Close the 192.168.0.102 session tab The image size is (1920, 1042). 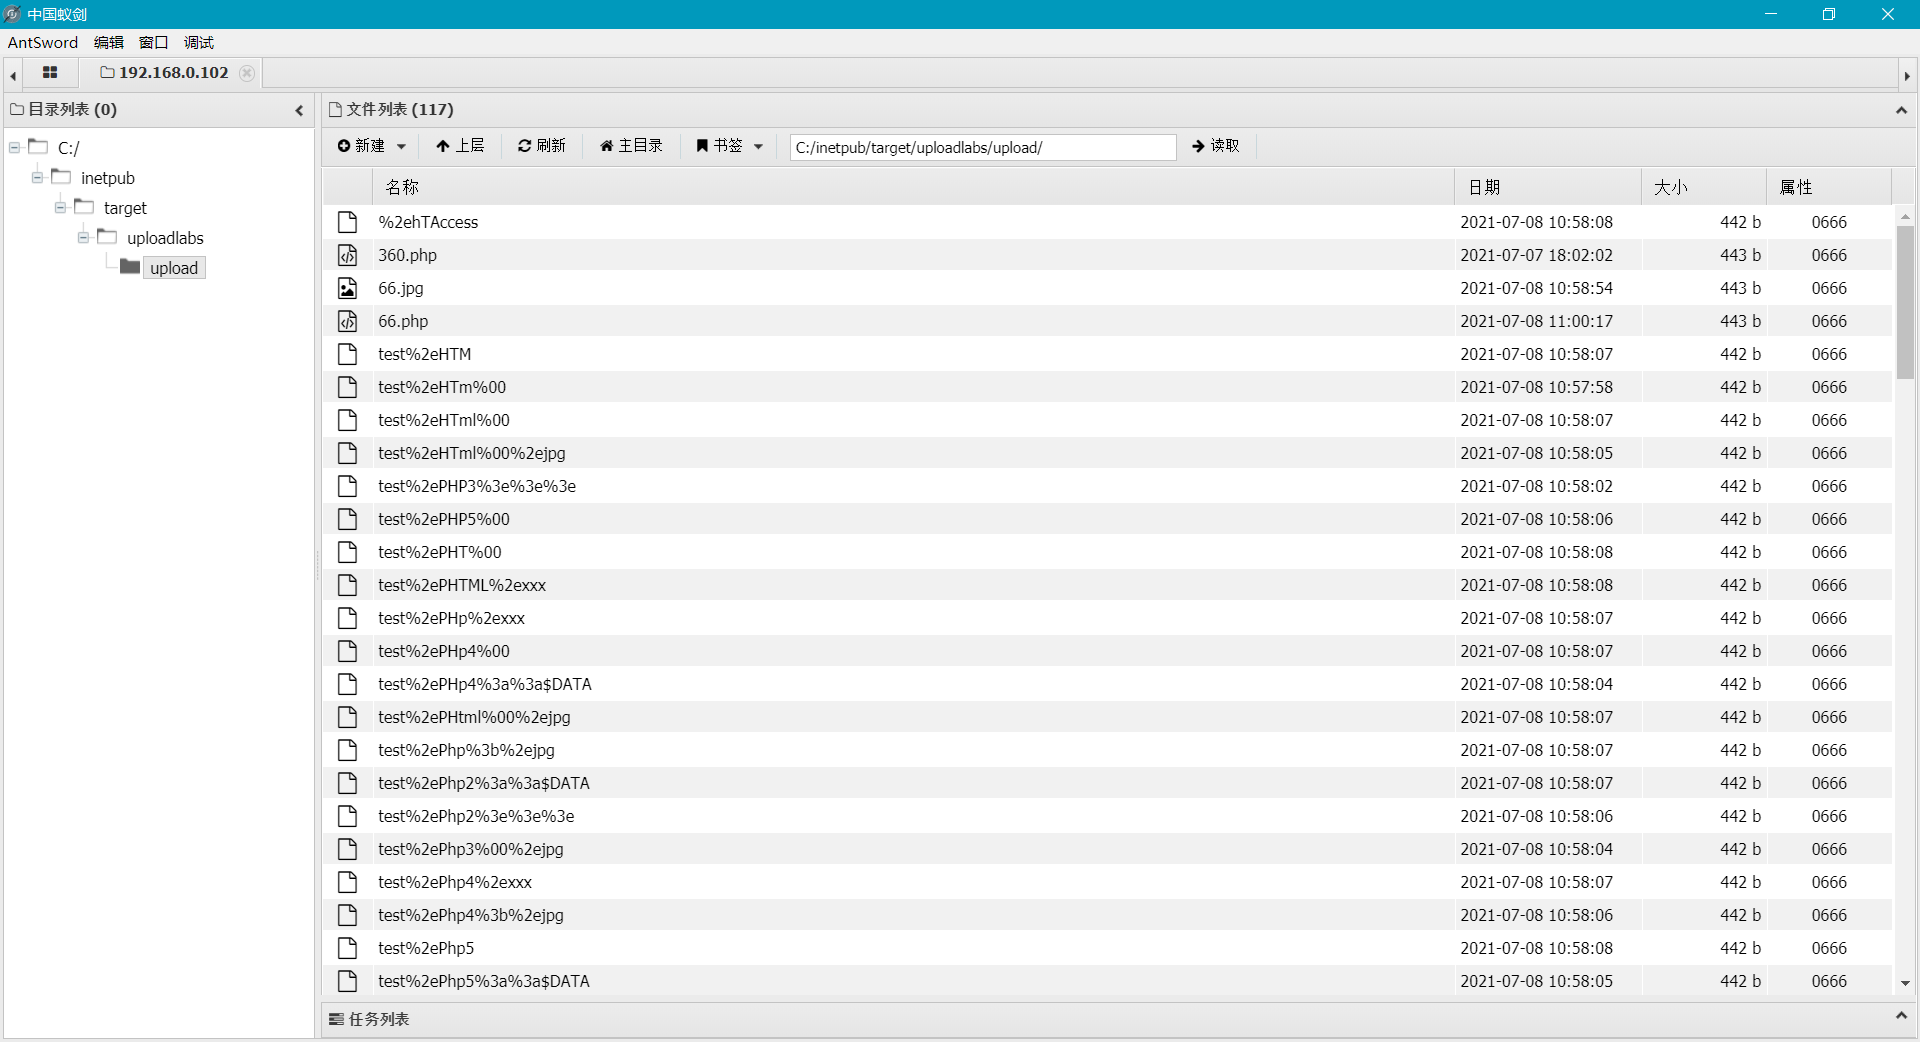(246, 73)
